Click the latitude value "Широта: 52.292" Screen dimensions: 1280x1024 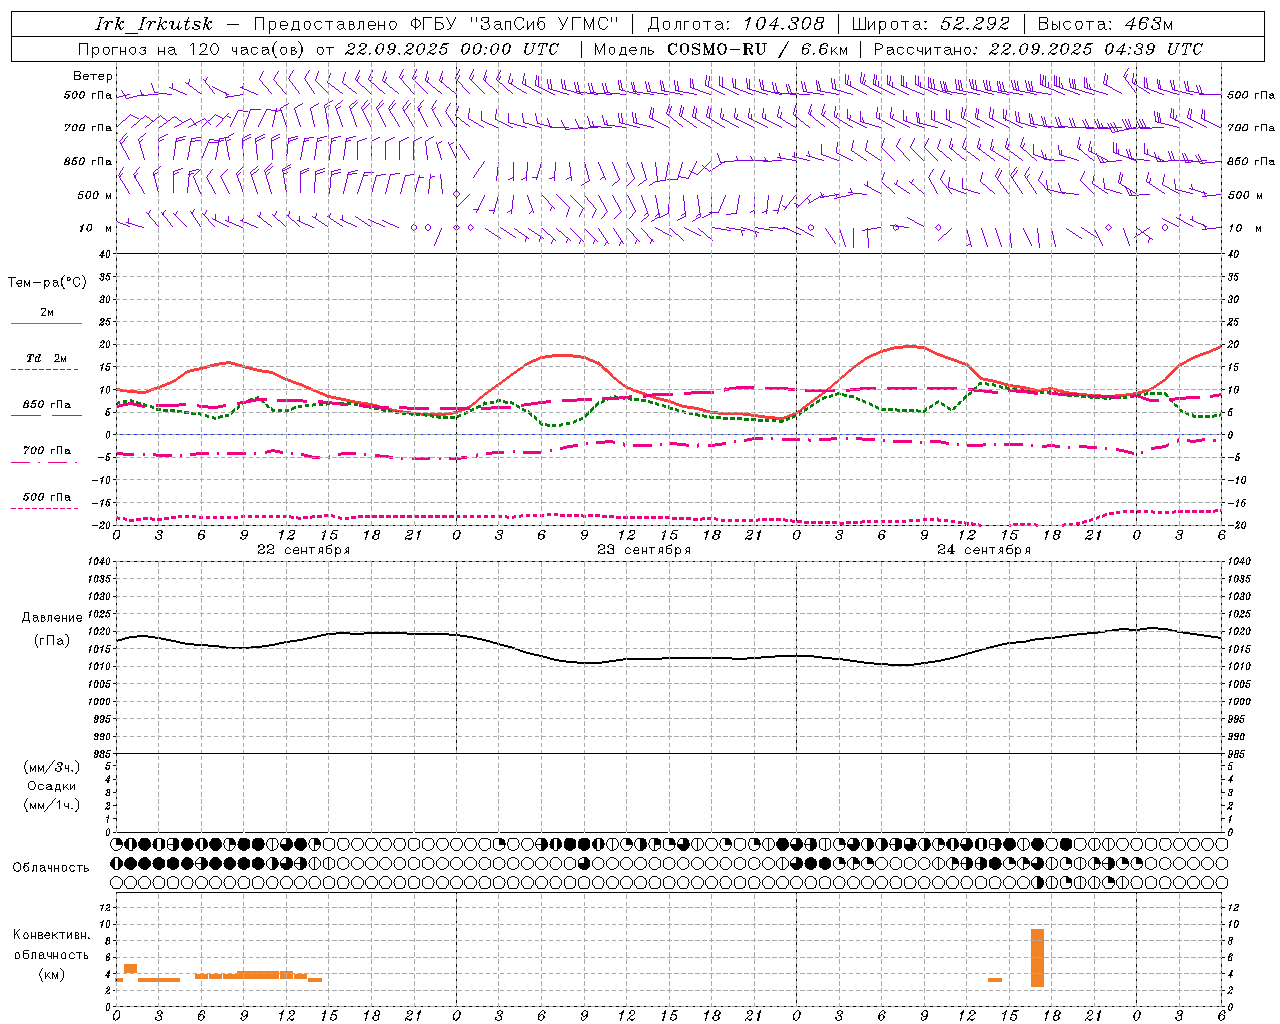coord(932,24)
